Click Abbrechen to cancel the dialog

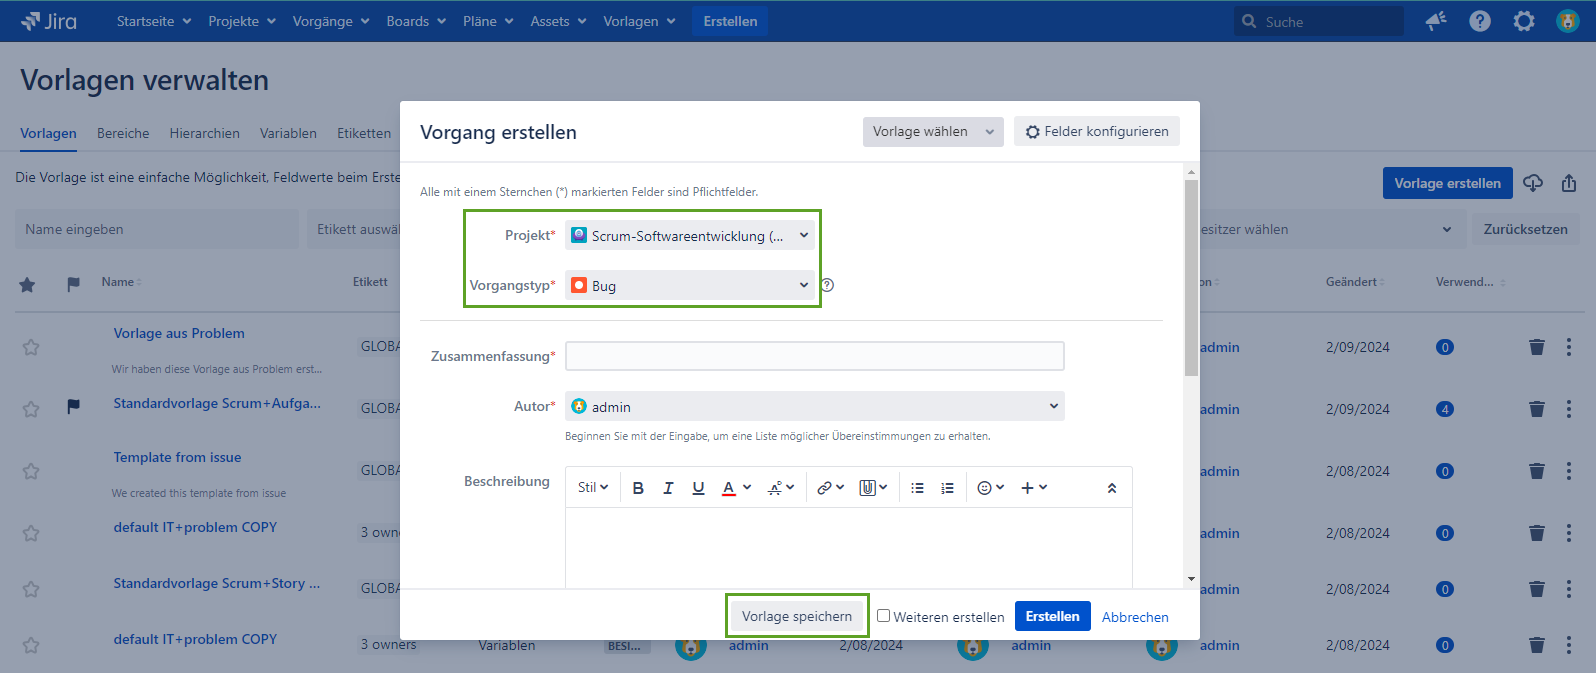(1134, 617)
